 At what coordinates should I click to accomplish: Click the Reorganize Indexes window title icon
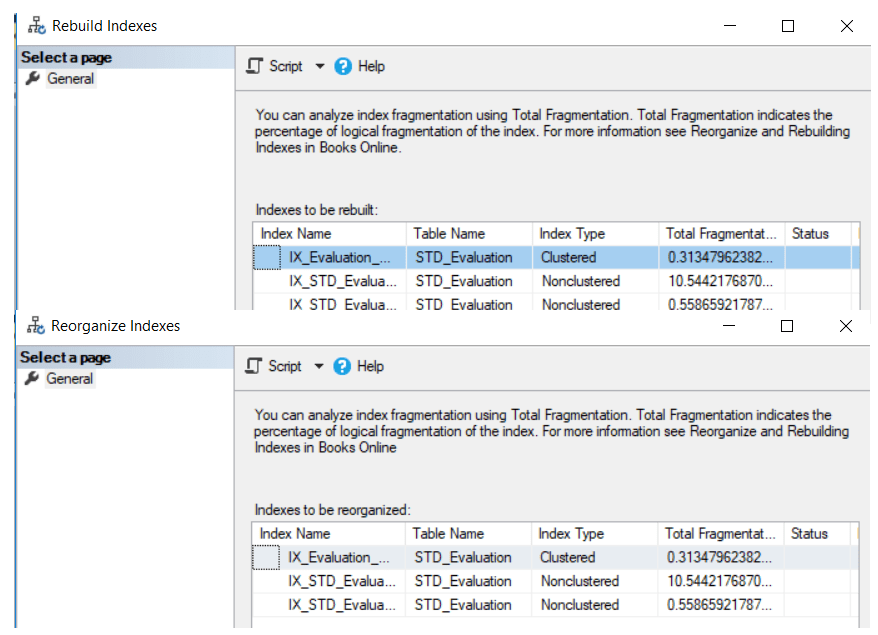[36, 326]
